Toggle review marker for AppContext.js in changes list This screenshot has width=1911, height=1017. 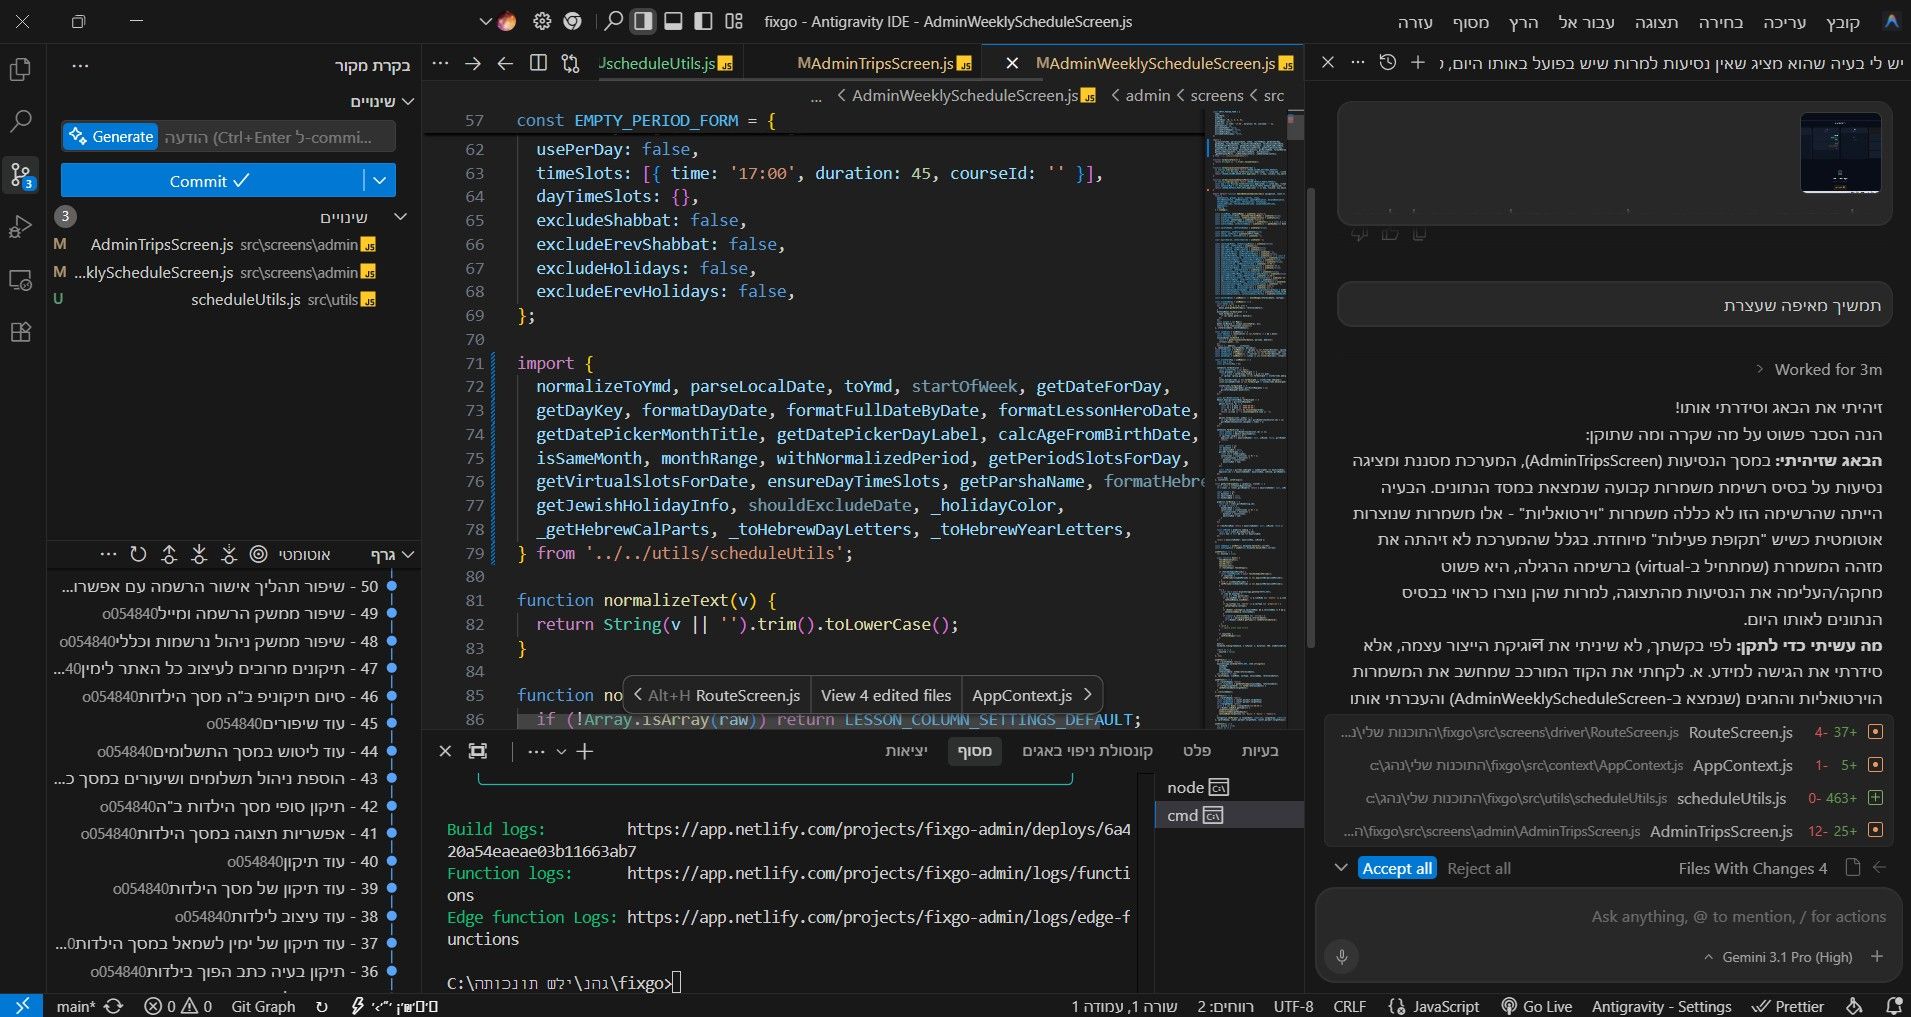(1875, 765)
